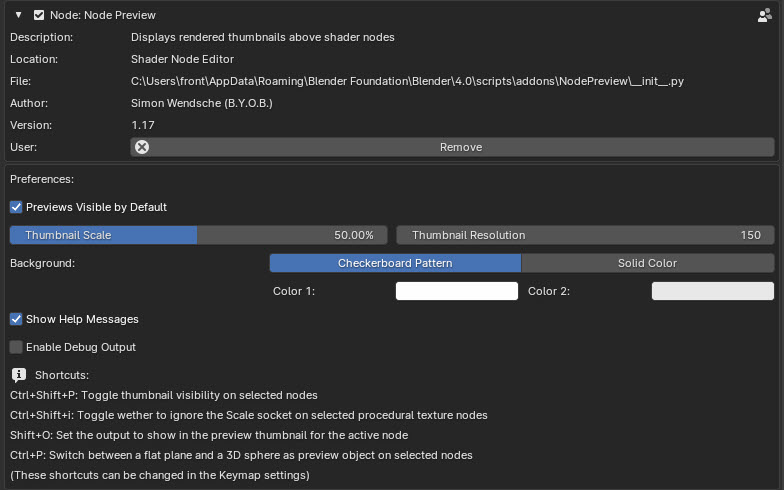Remove the Node Preview addon
784x490 pixels.
(452, 147)
